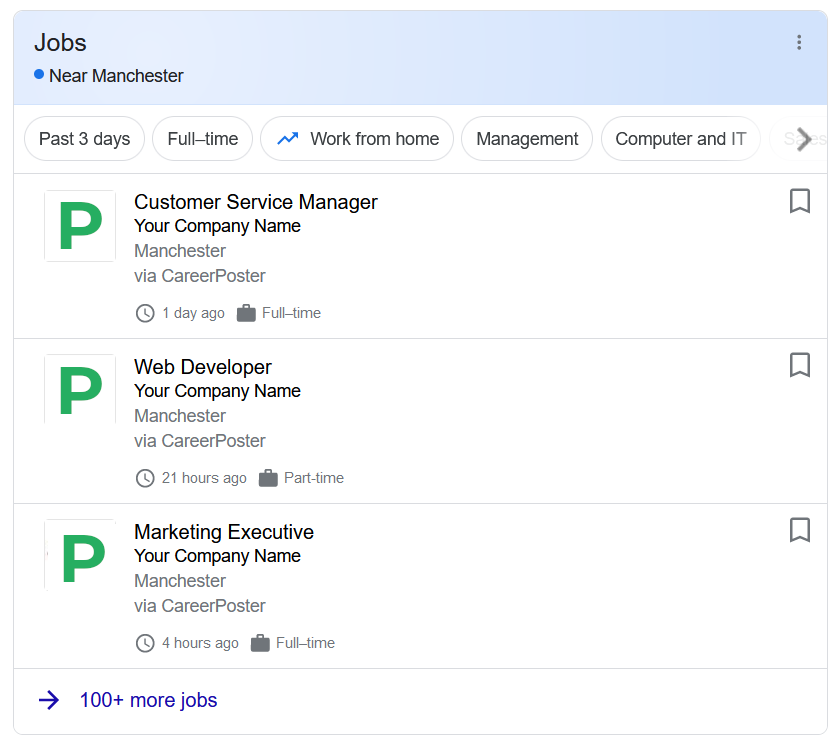Screen dimensions: 837x744
Task: Save the Customer Service Manager job bookmark
Action: [x=799, y=201]
